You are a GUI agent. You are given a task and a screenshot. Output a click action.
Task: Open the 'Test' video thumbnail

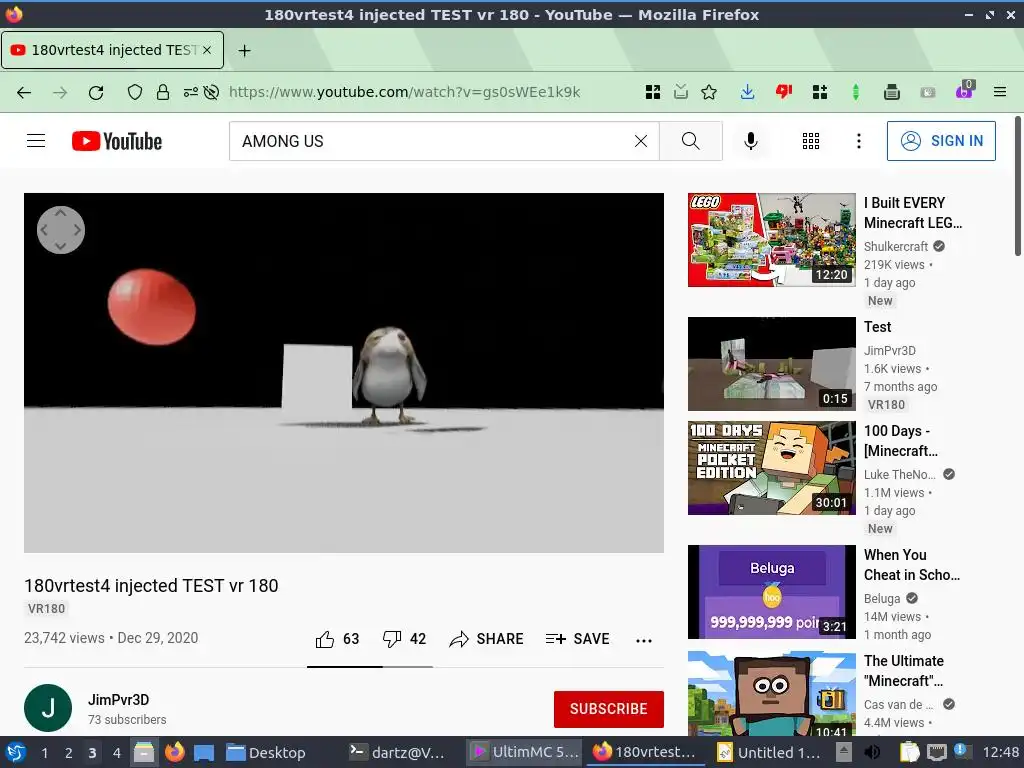click(772, 364)
